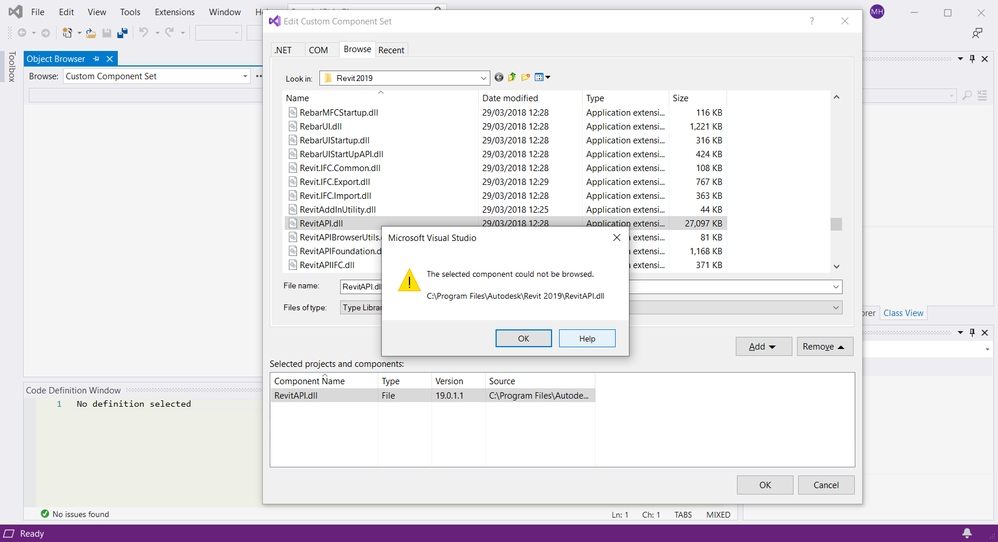The width and height of the screenshot is (998, 542).
Task: Click the green No issues found checkmark
Action: [45, 514]
